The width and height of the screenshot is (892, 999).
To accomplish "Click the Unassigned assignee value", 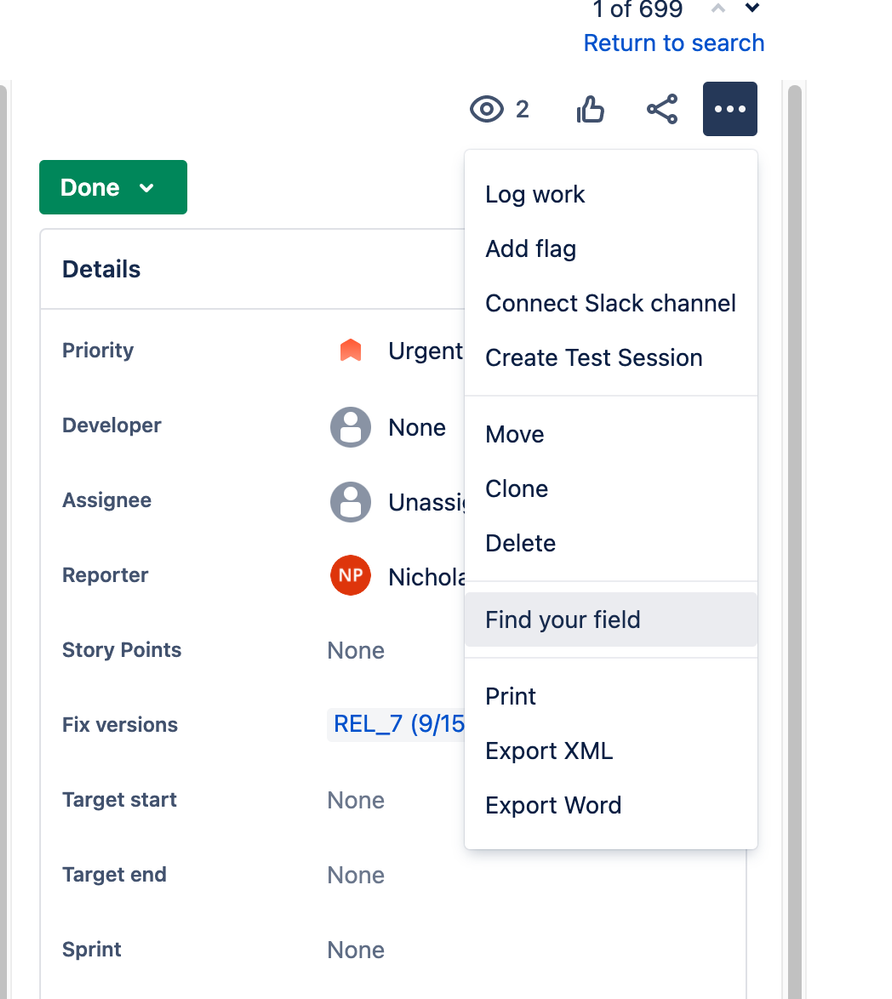I will pos(427,503).
